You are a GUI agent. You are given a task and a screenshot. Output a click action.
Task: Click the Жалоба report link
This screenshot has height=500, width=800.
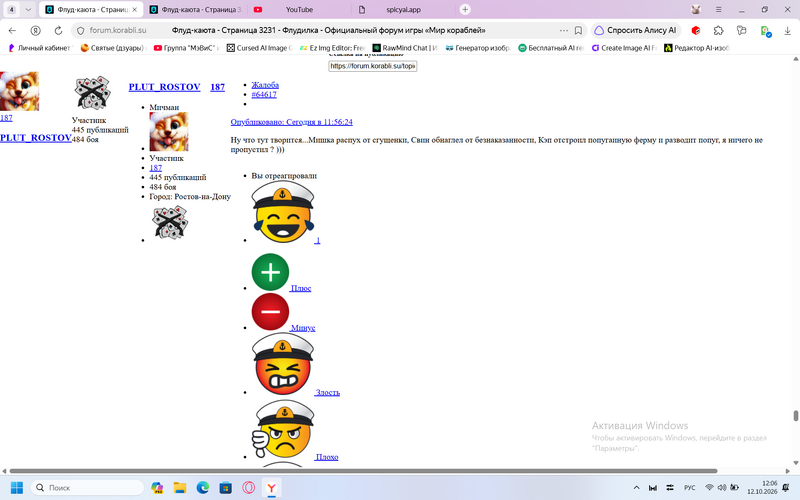(x=265, y=85)
